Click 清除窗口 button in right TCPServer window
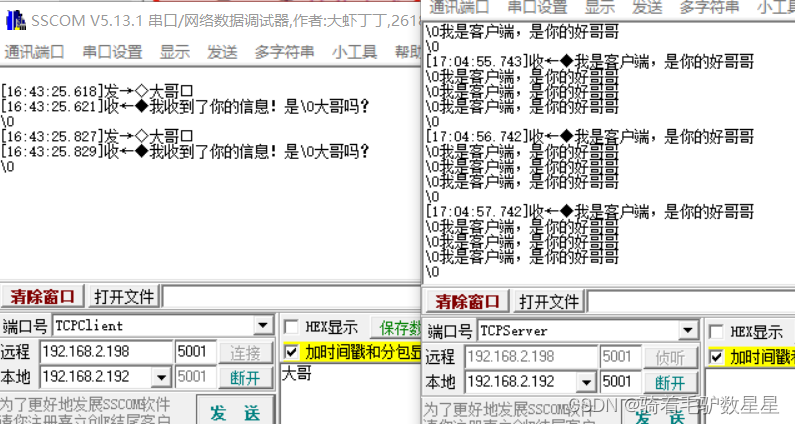795x424 pixels. 467,302
